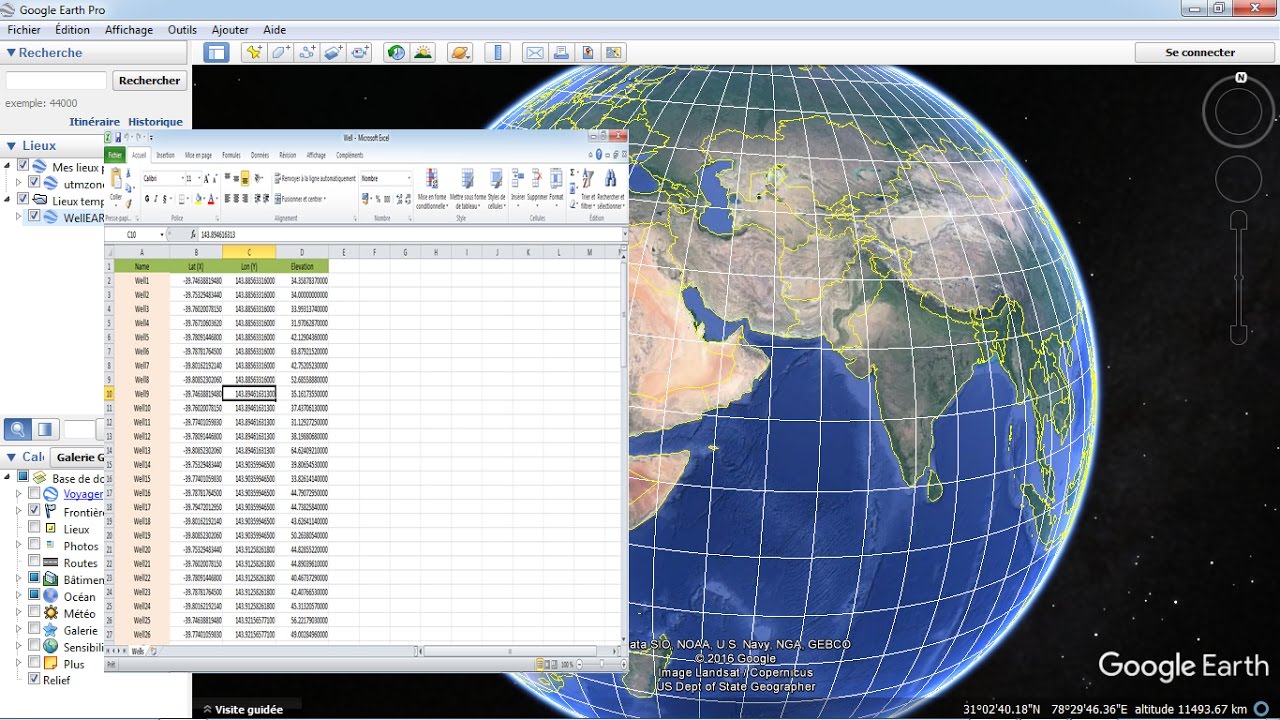Enable the Routes layer checkbox
This screenshot has height=720, width=1280.
point(34,562)
